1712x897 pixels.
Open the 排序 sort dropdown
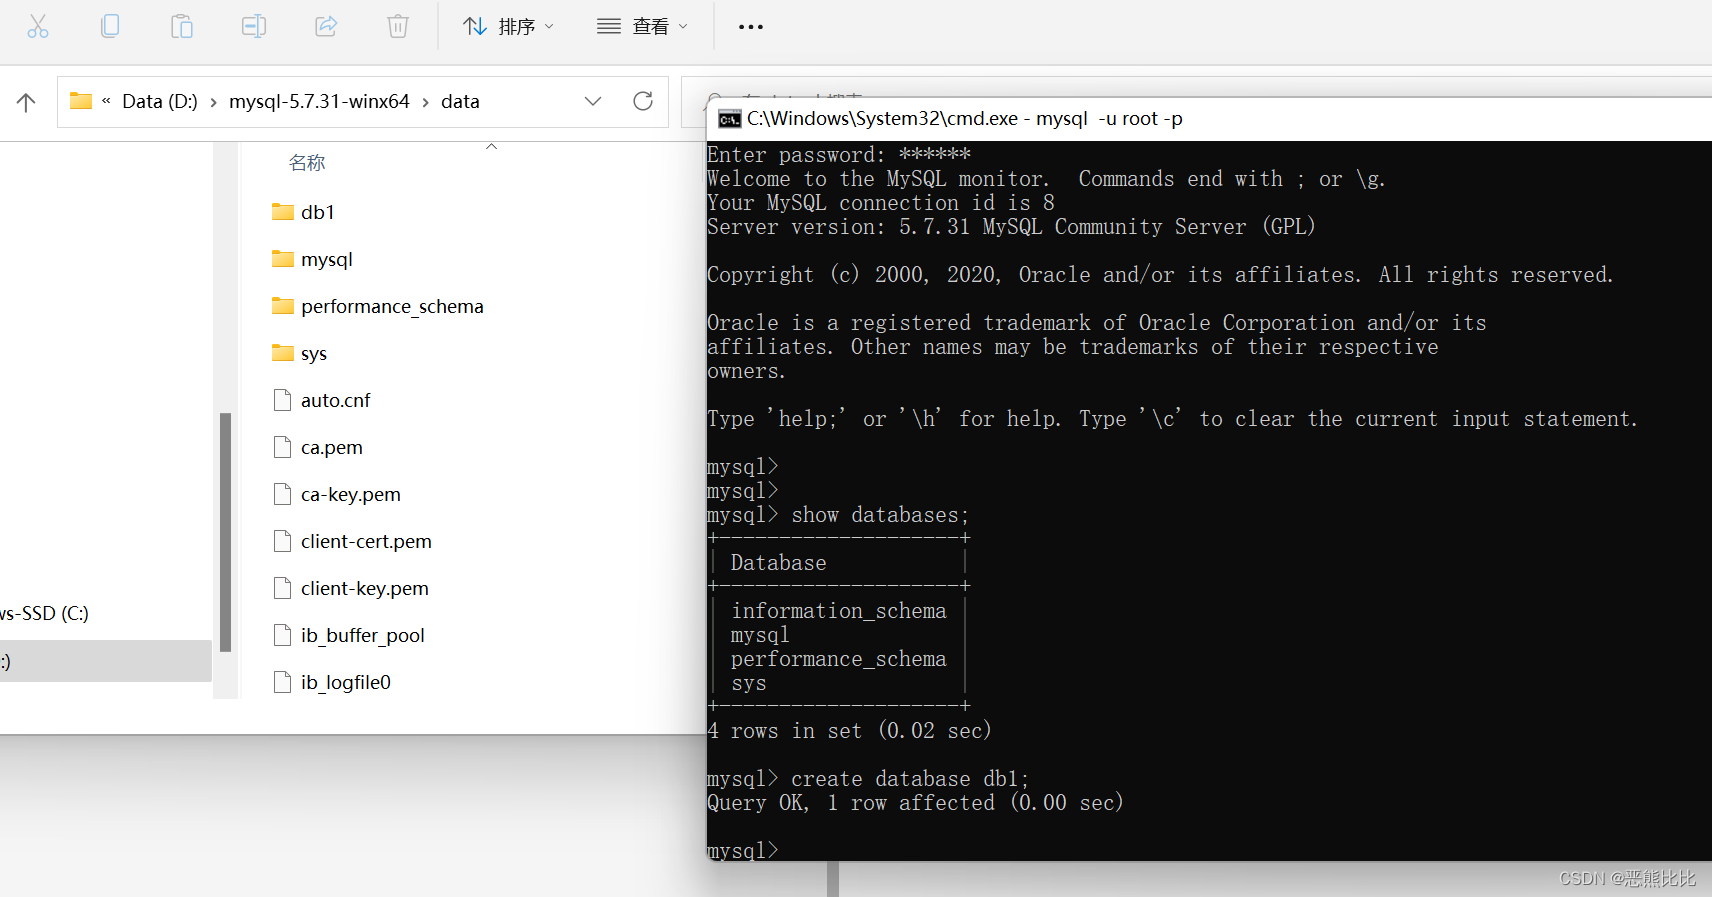(508, 26)
